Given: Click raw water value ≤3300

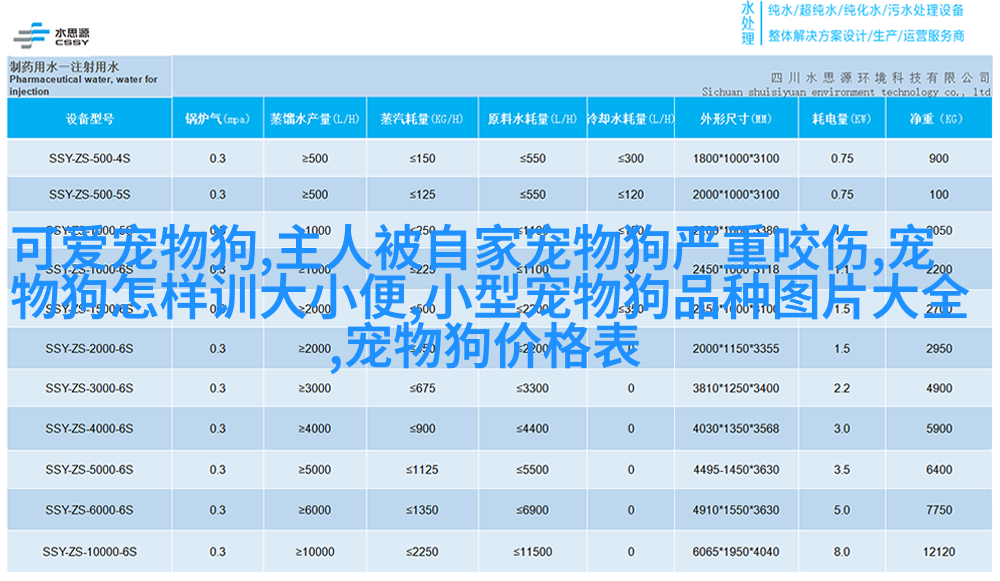Looking at the screenshot, I should pos(533,388).
